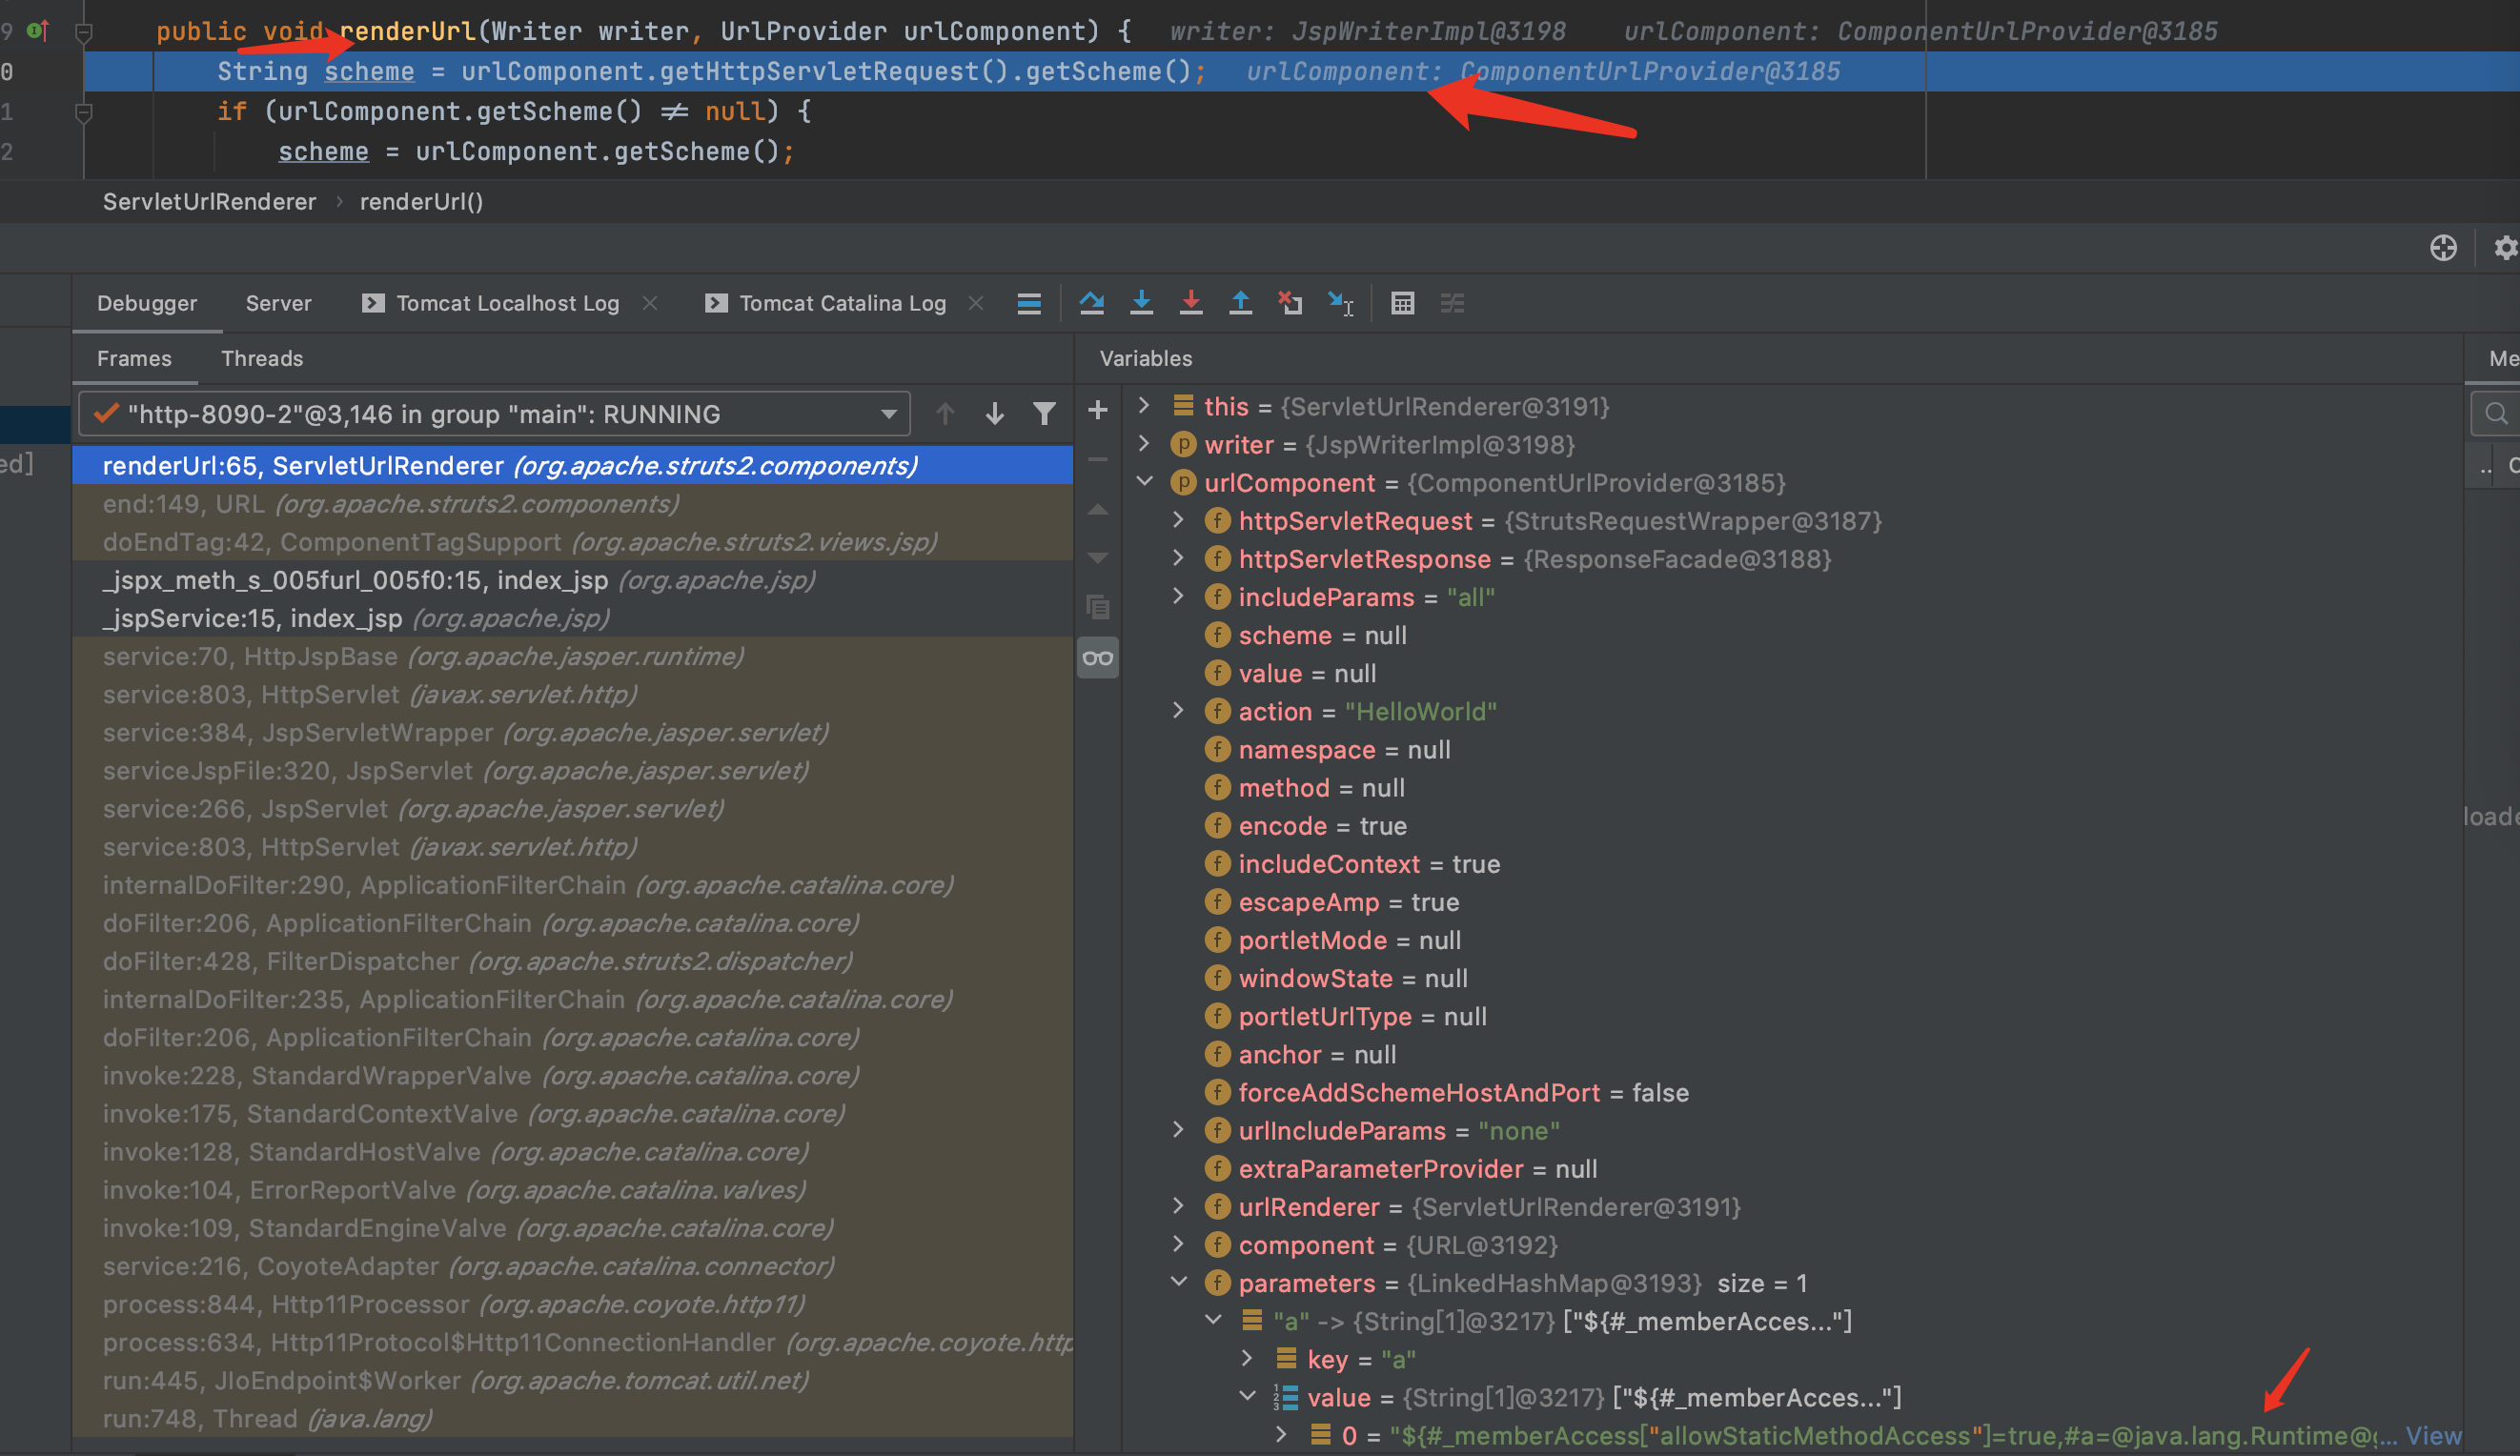Click the Step Out icon

1240,303
